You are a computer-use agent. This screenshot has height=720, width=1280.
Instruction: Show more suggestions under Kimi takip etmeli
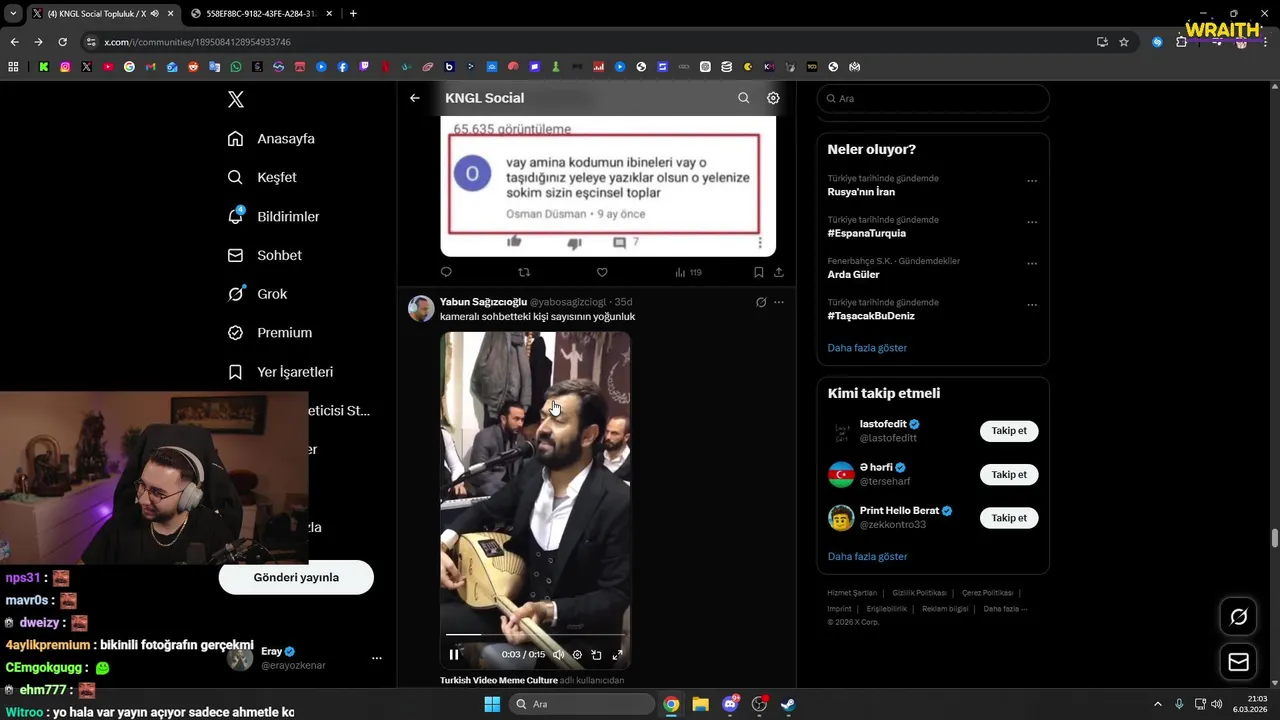(x=867, y=556)
